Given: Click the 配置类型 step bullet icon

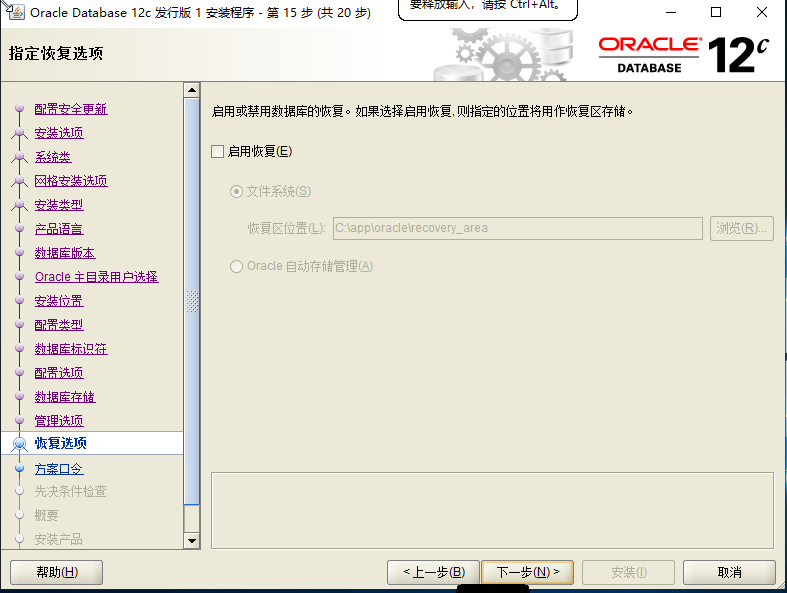Looking at the screenshot, I should (x=20, y=324).
